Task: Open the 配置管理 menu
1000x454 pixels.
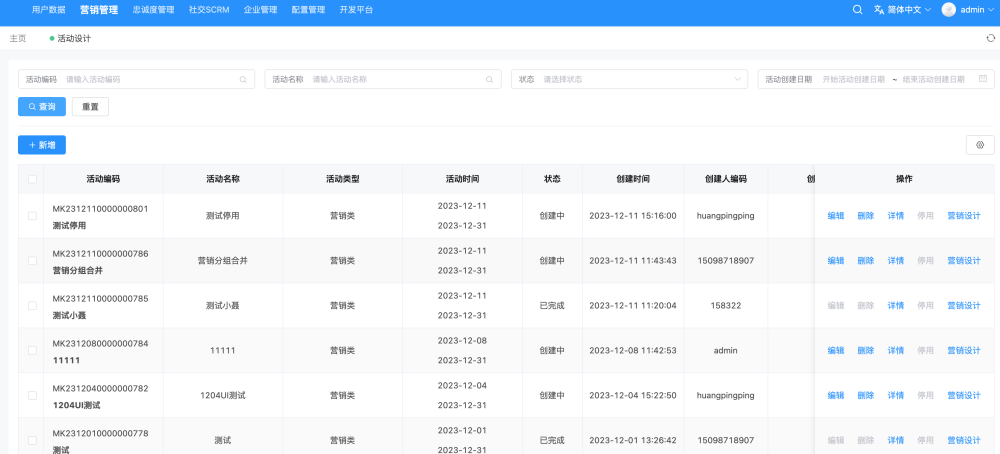Action: click(308, 10)
